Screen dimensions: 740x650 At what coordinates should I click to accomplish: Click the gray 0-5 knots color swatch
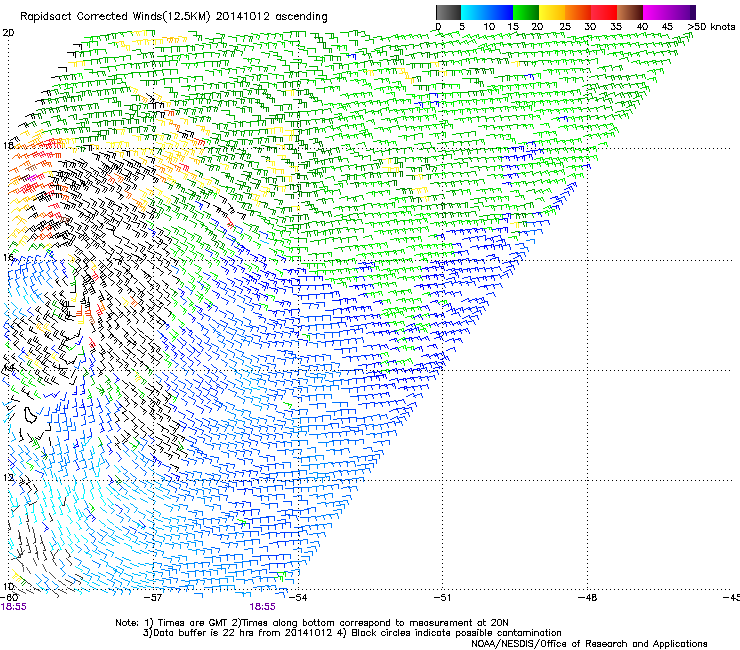click(448, 12)
